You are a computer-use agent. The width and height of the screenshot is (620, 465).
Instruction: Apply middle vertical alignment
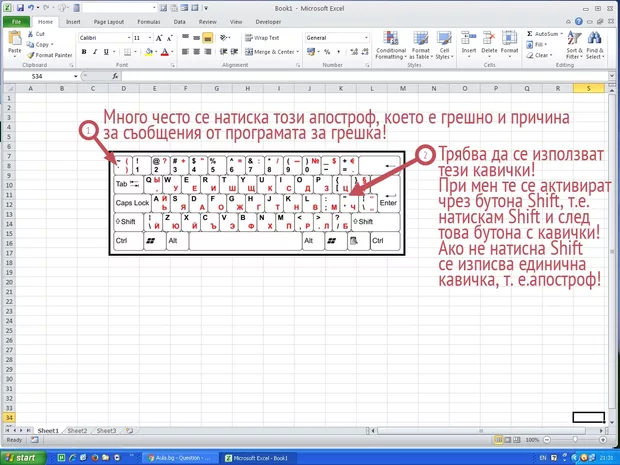click(197, 38)
